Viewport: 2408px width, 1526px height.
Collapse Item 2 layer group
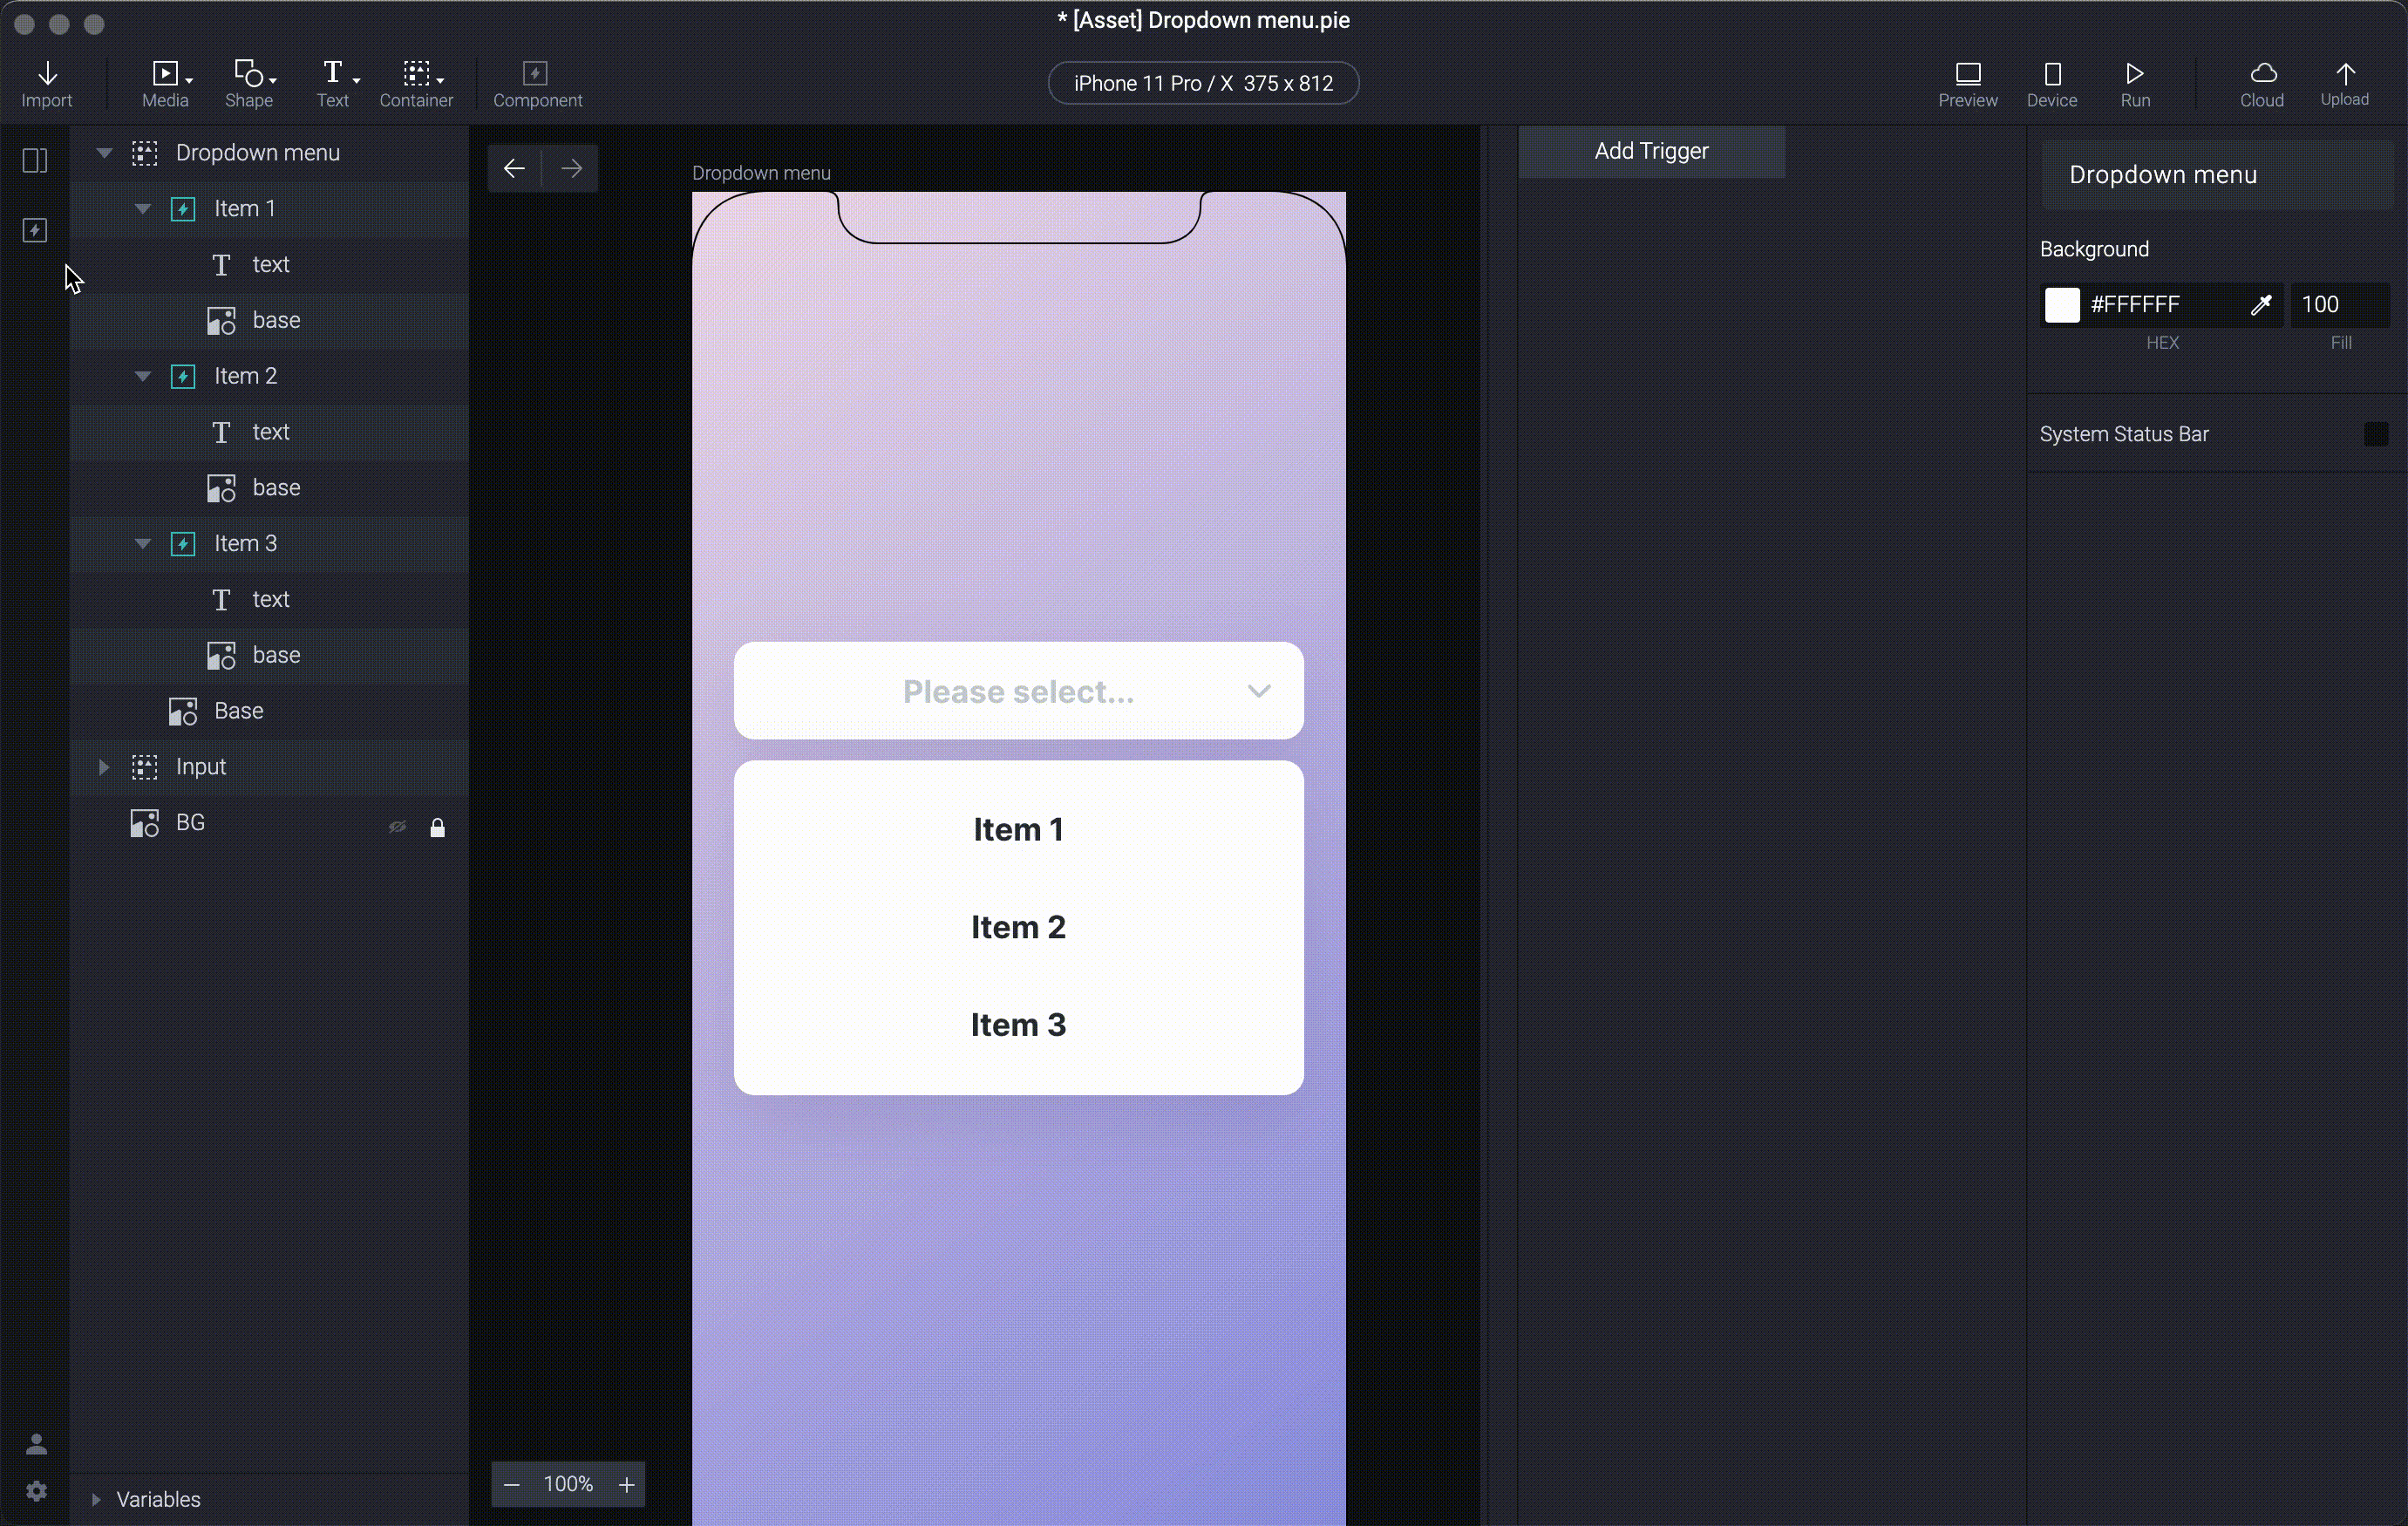pyautogui.click(x=140, y=374)
